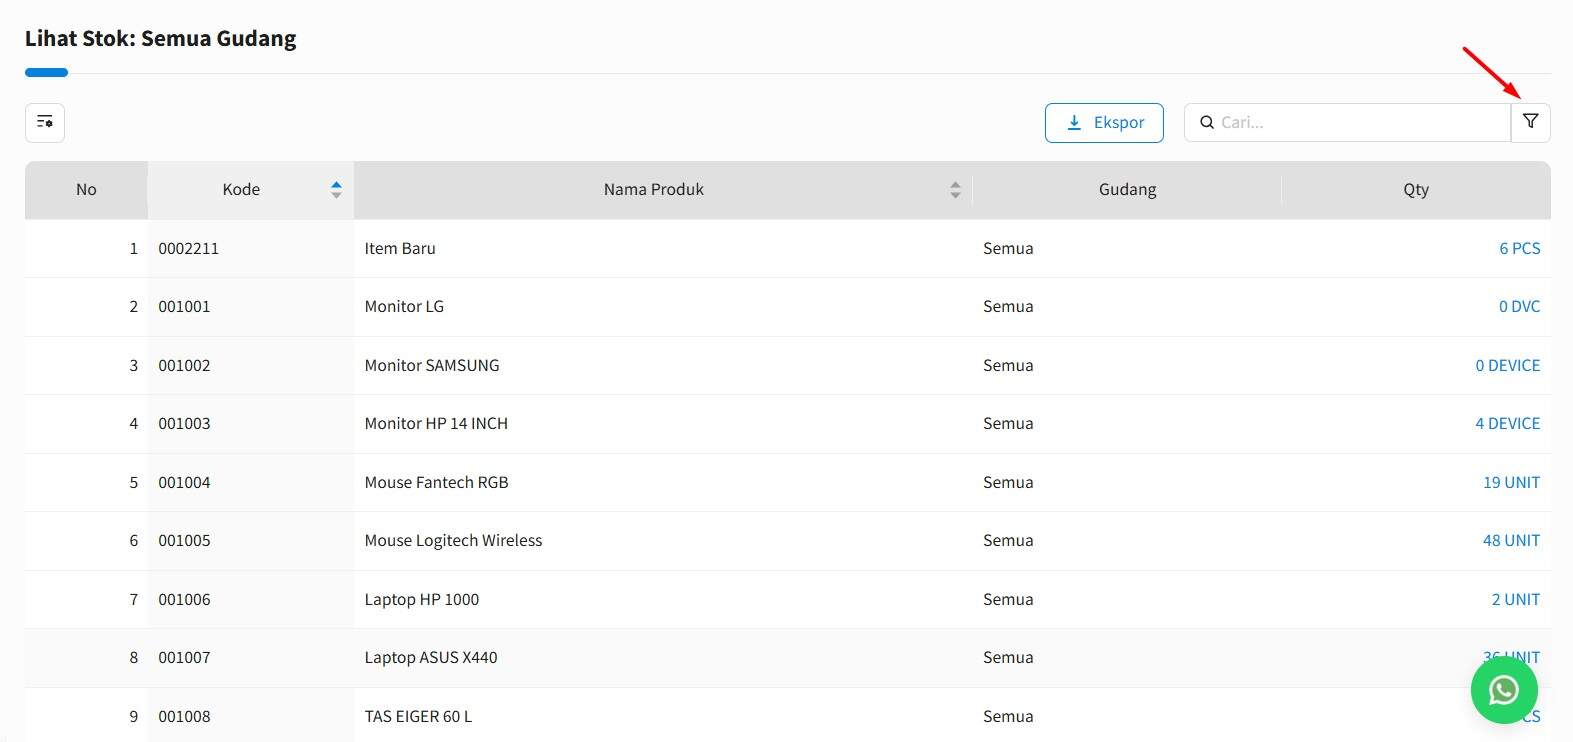Click the Mouse Logitech Wireless product name
1573x742 pixels.
(453, 540)
